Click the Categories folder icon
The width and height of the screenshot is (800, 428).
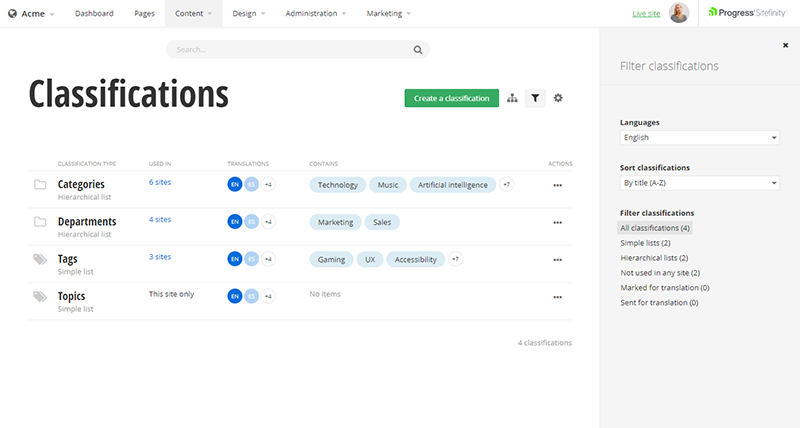coord(40,184)
